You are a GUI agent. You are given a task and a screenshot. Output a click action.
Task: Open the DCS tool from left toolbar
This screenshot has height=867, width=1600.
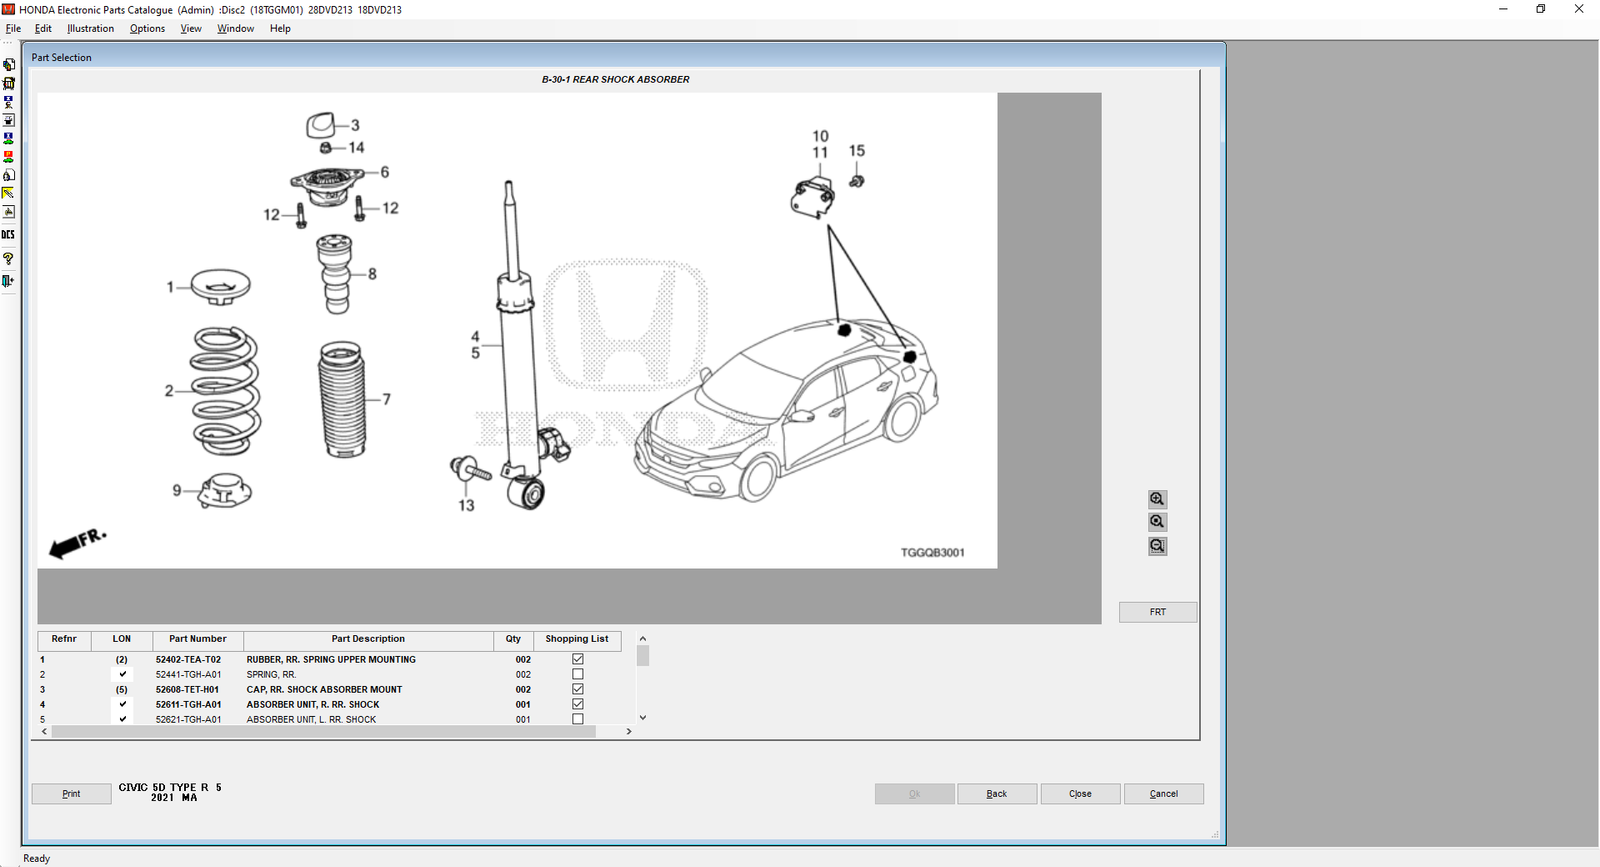tap(8, 235)
